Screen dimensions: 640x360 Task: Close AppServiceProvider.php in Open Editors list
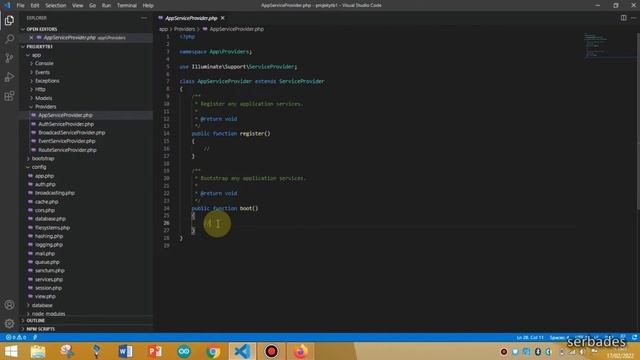coord(31,38)
